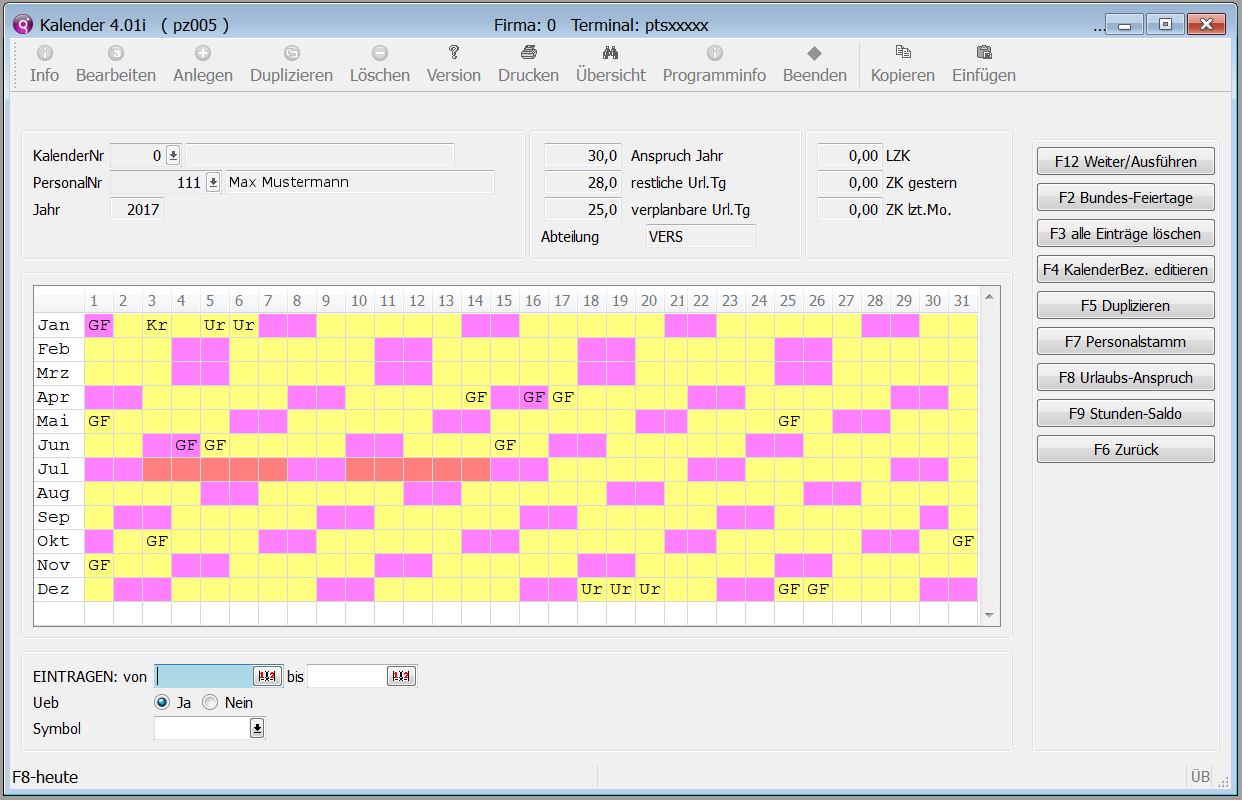Image resolution: width=1242 pixels, height=800 pixels.
Task: Click the Kr cell on January 3
Action: 156,325
